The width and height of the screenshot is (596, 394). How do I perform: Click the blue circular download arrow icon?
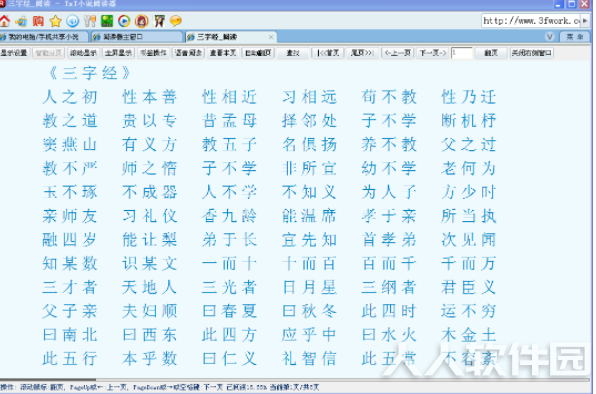click(x=73, y=21)
